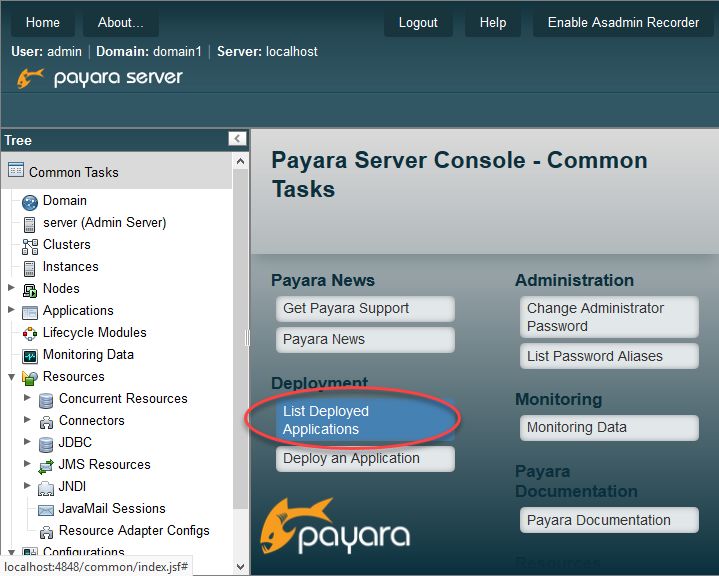Click Deploy an Application

point(365,459)
